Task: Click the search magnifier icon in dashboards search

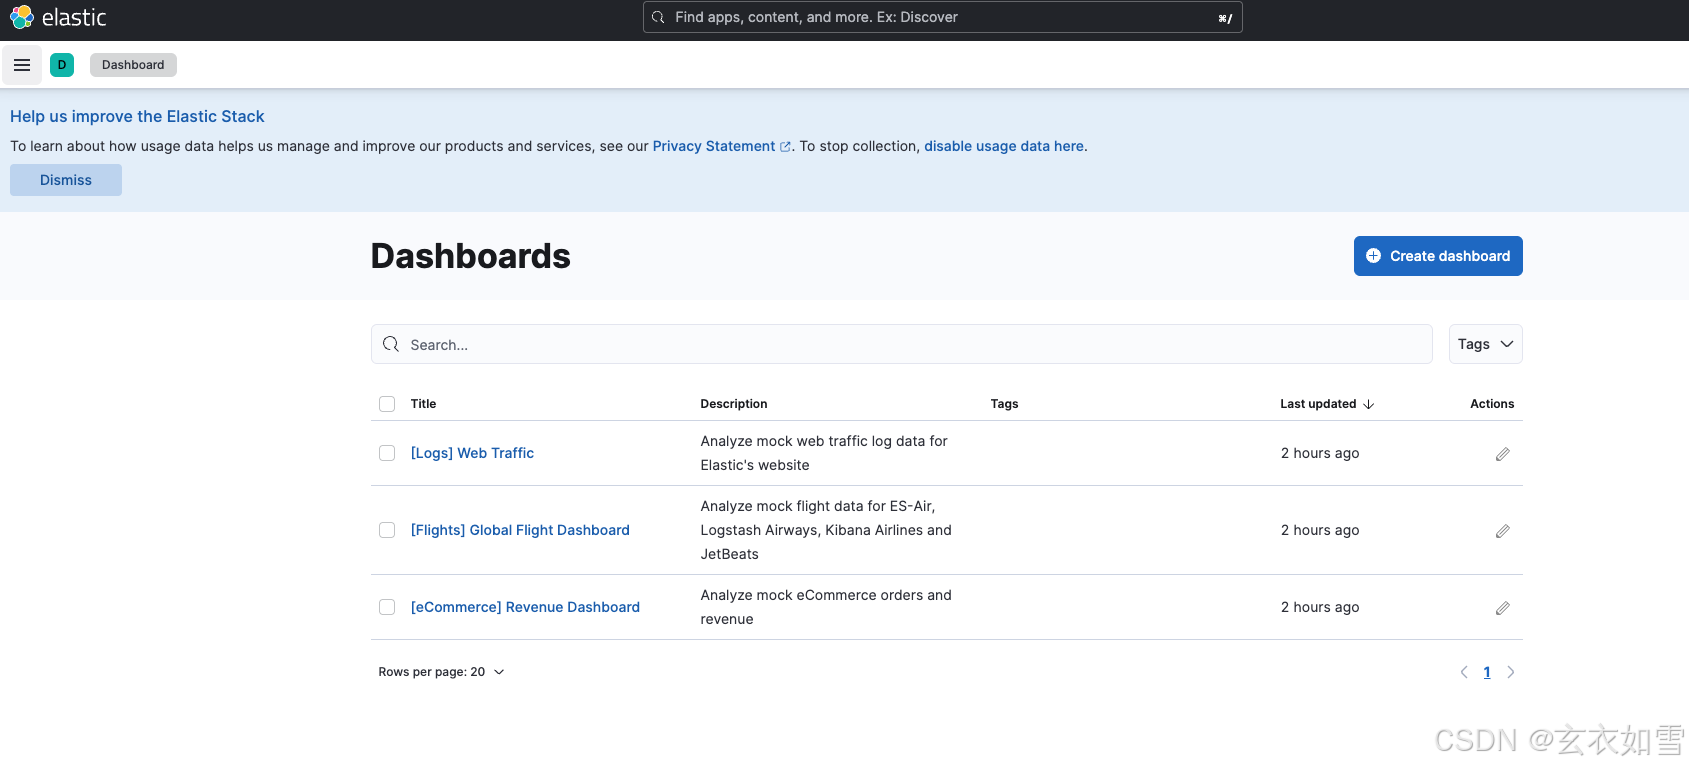Action: (391, 344)
